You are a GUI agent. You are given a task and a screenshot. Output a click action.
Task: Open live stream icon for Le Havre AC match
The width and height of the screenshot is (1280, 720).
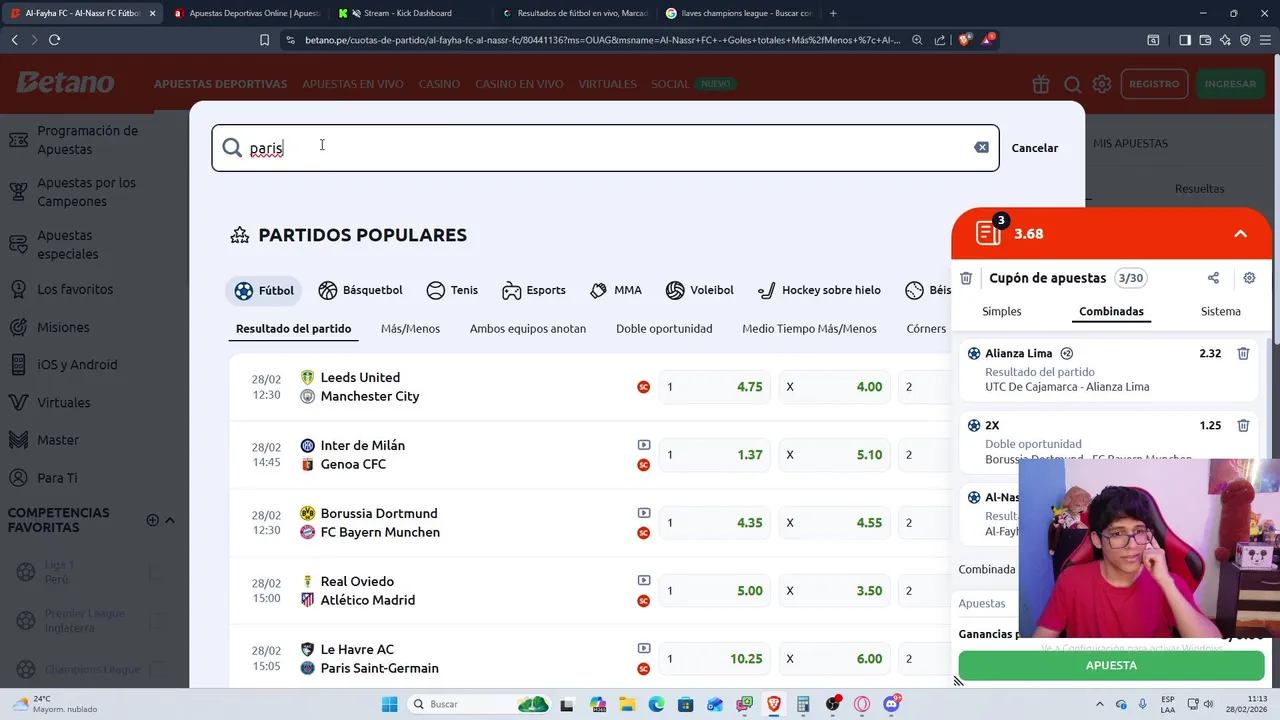[x=644, y=649]
